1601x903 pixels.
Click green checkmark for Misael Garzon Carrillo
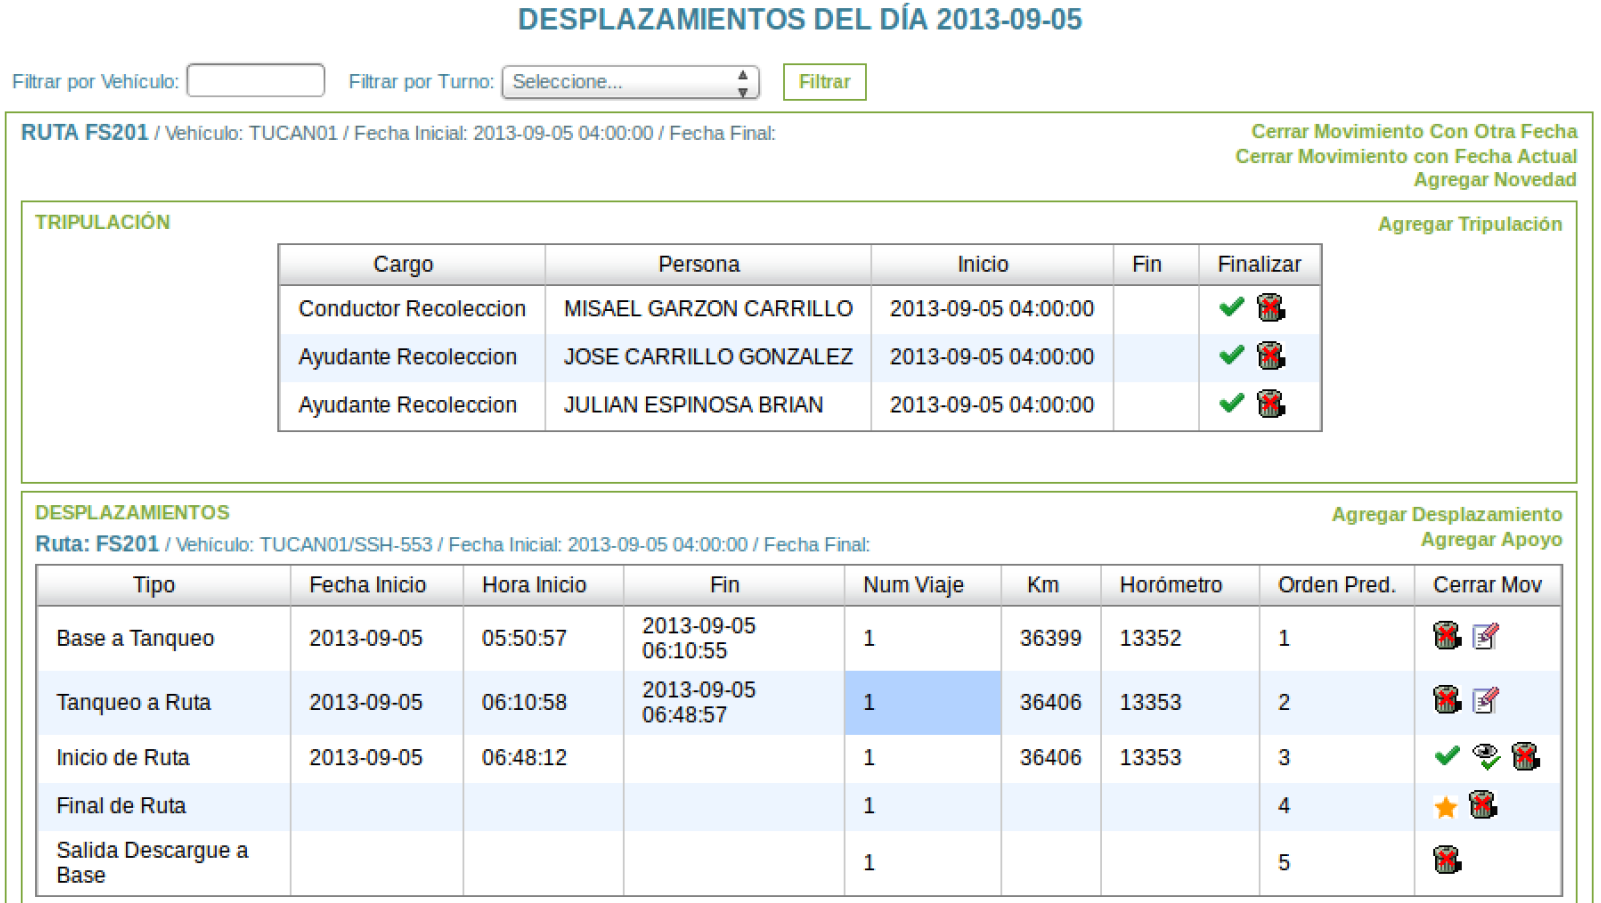(1231, 307)
